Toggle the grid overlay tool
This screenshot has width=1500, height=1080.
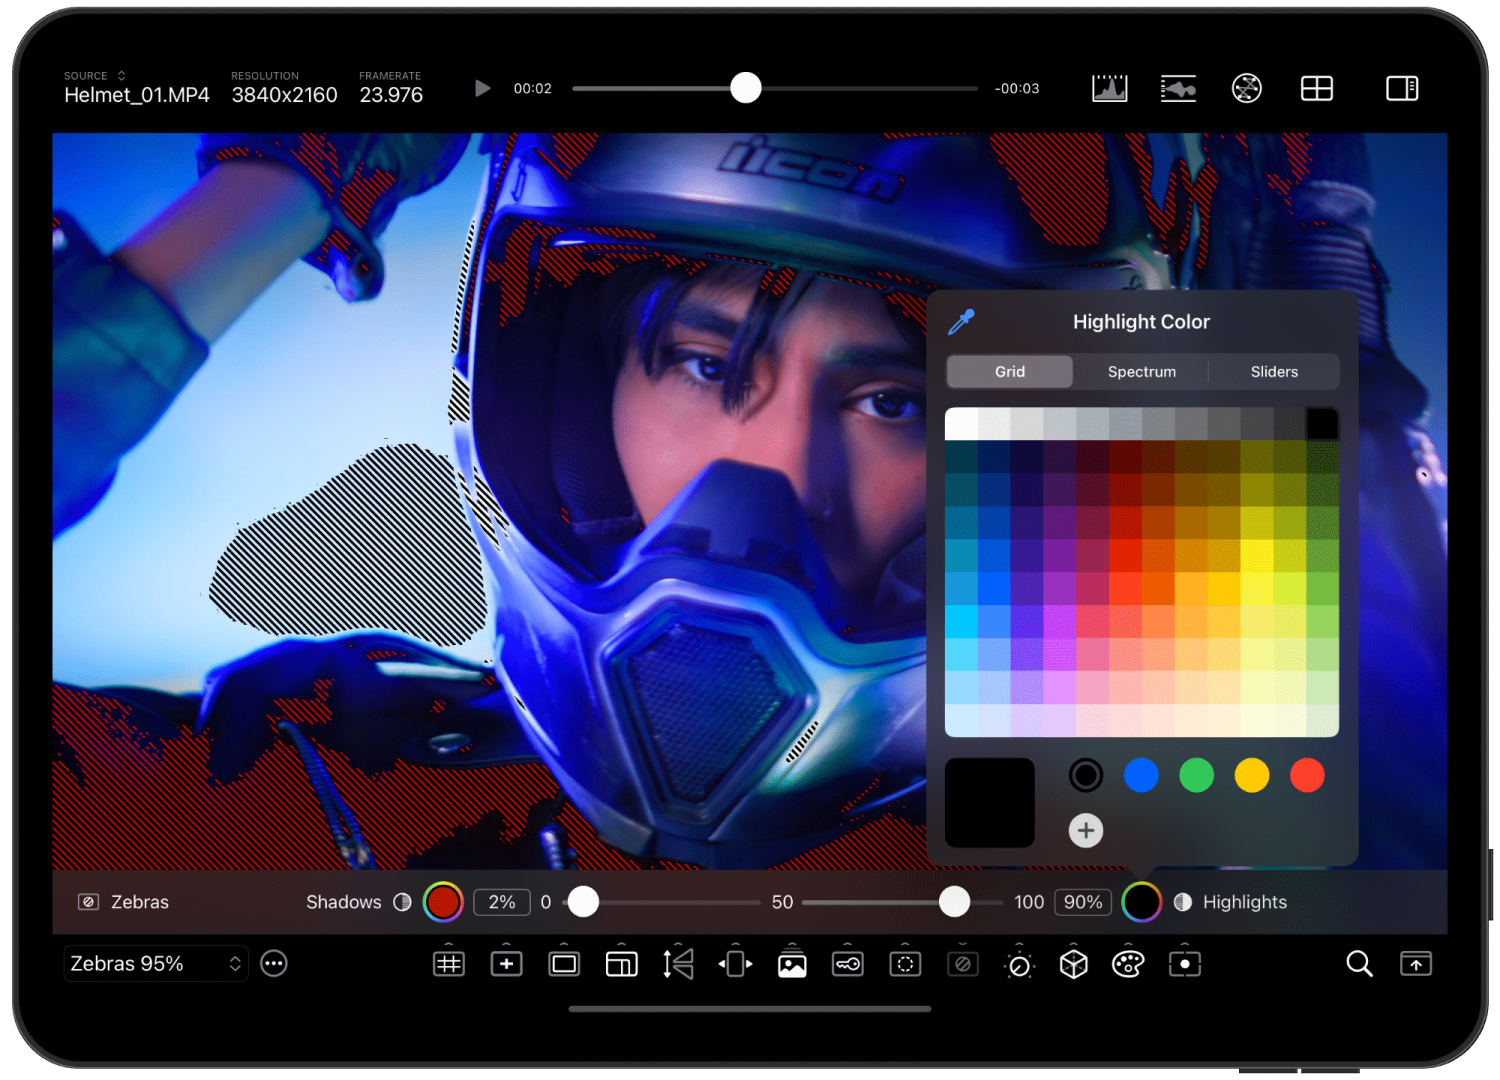448,963
